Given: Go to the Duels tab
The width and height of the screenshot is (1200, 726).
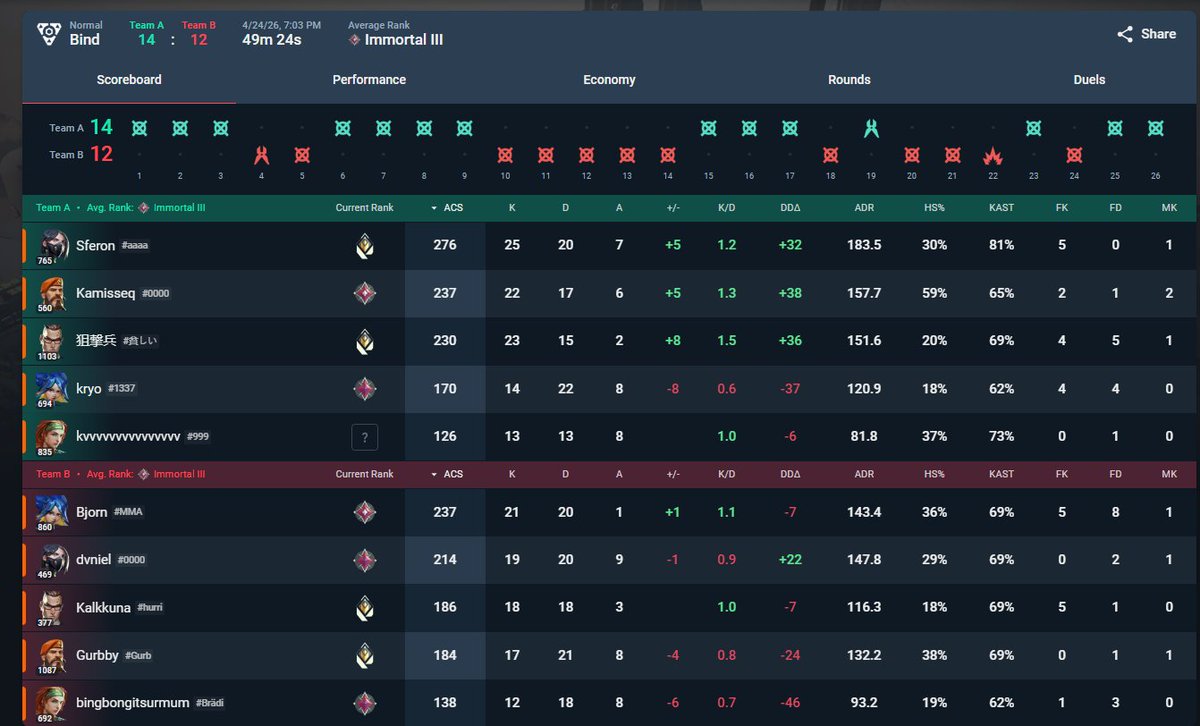Looking at the screenshot, I should pyautogui.click(x=1089, y=80).
